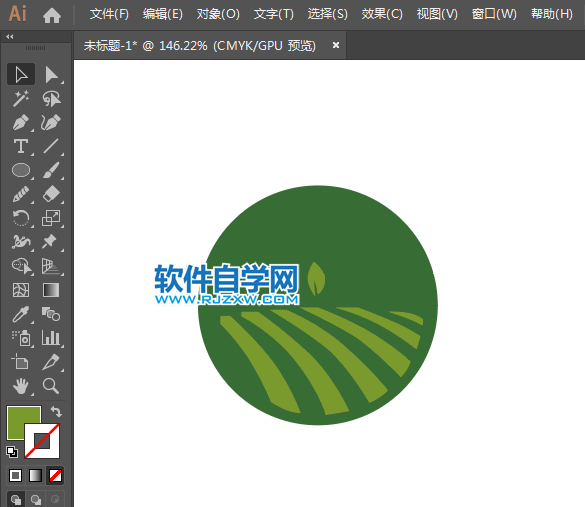Screen dimensions: 585x507
Task: Open the 帮助(H) menu
Action: pyautogui.click(x=552, y=14)
